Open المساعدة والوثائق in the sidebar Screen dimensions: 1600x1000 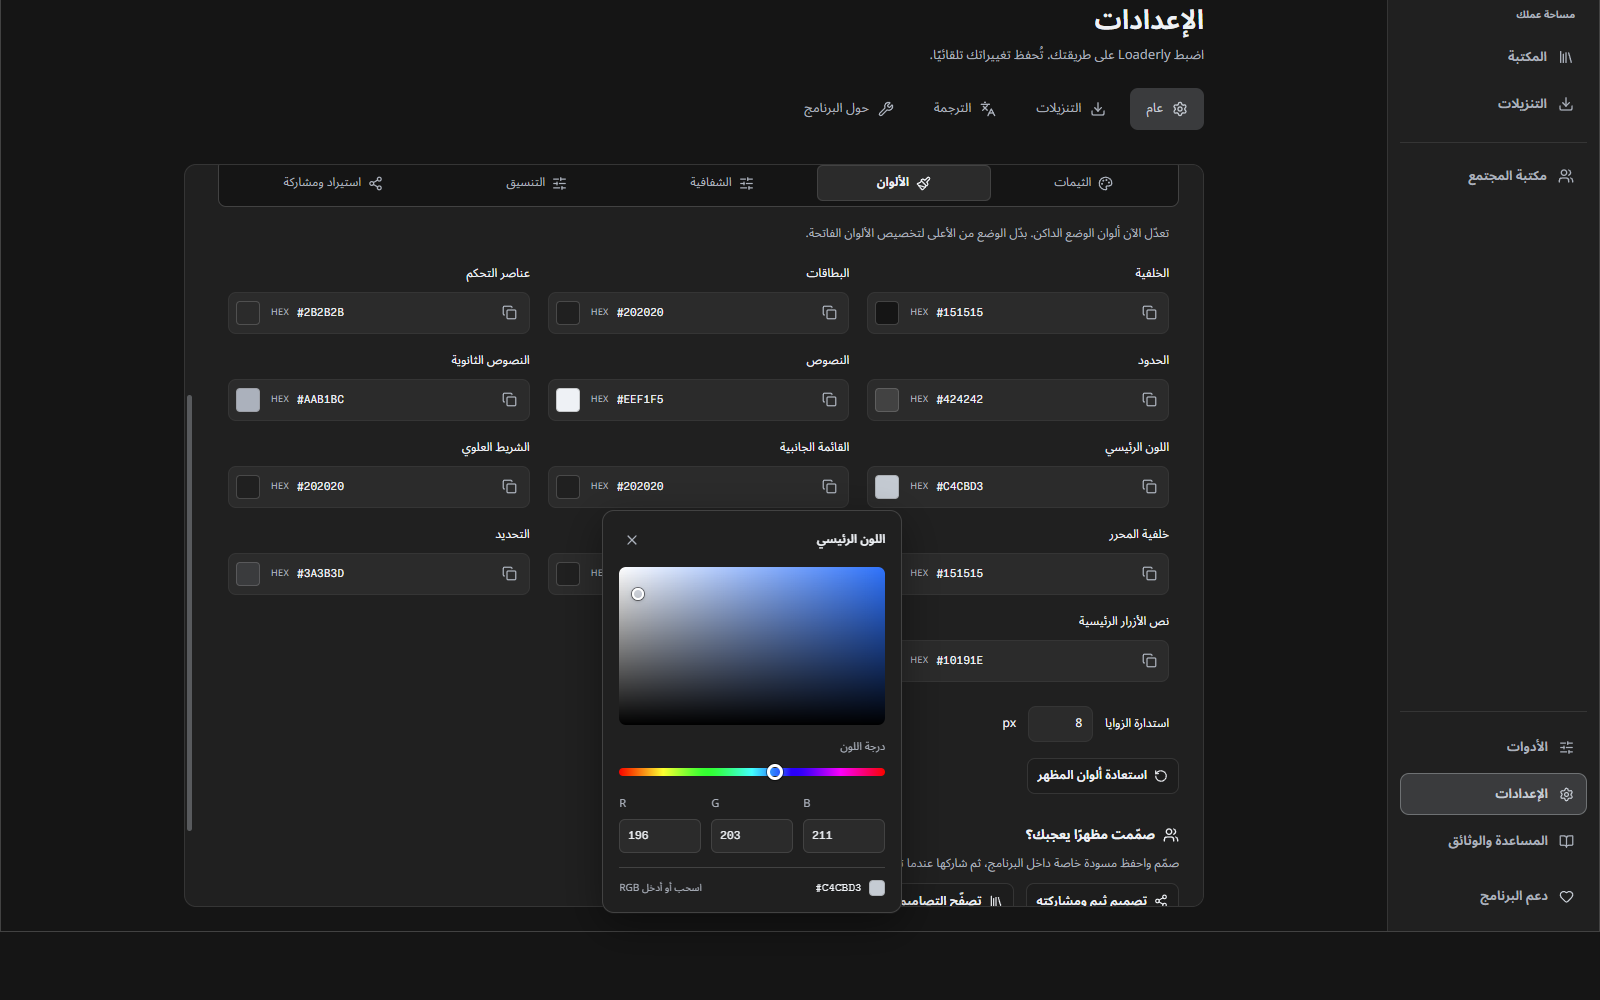[x=1493, y=841]
